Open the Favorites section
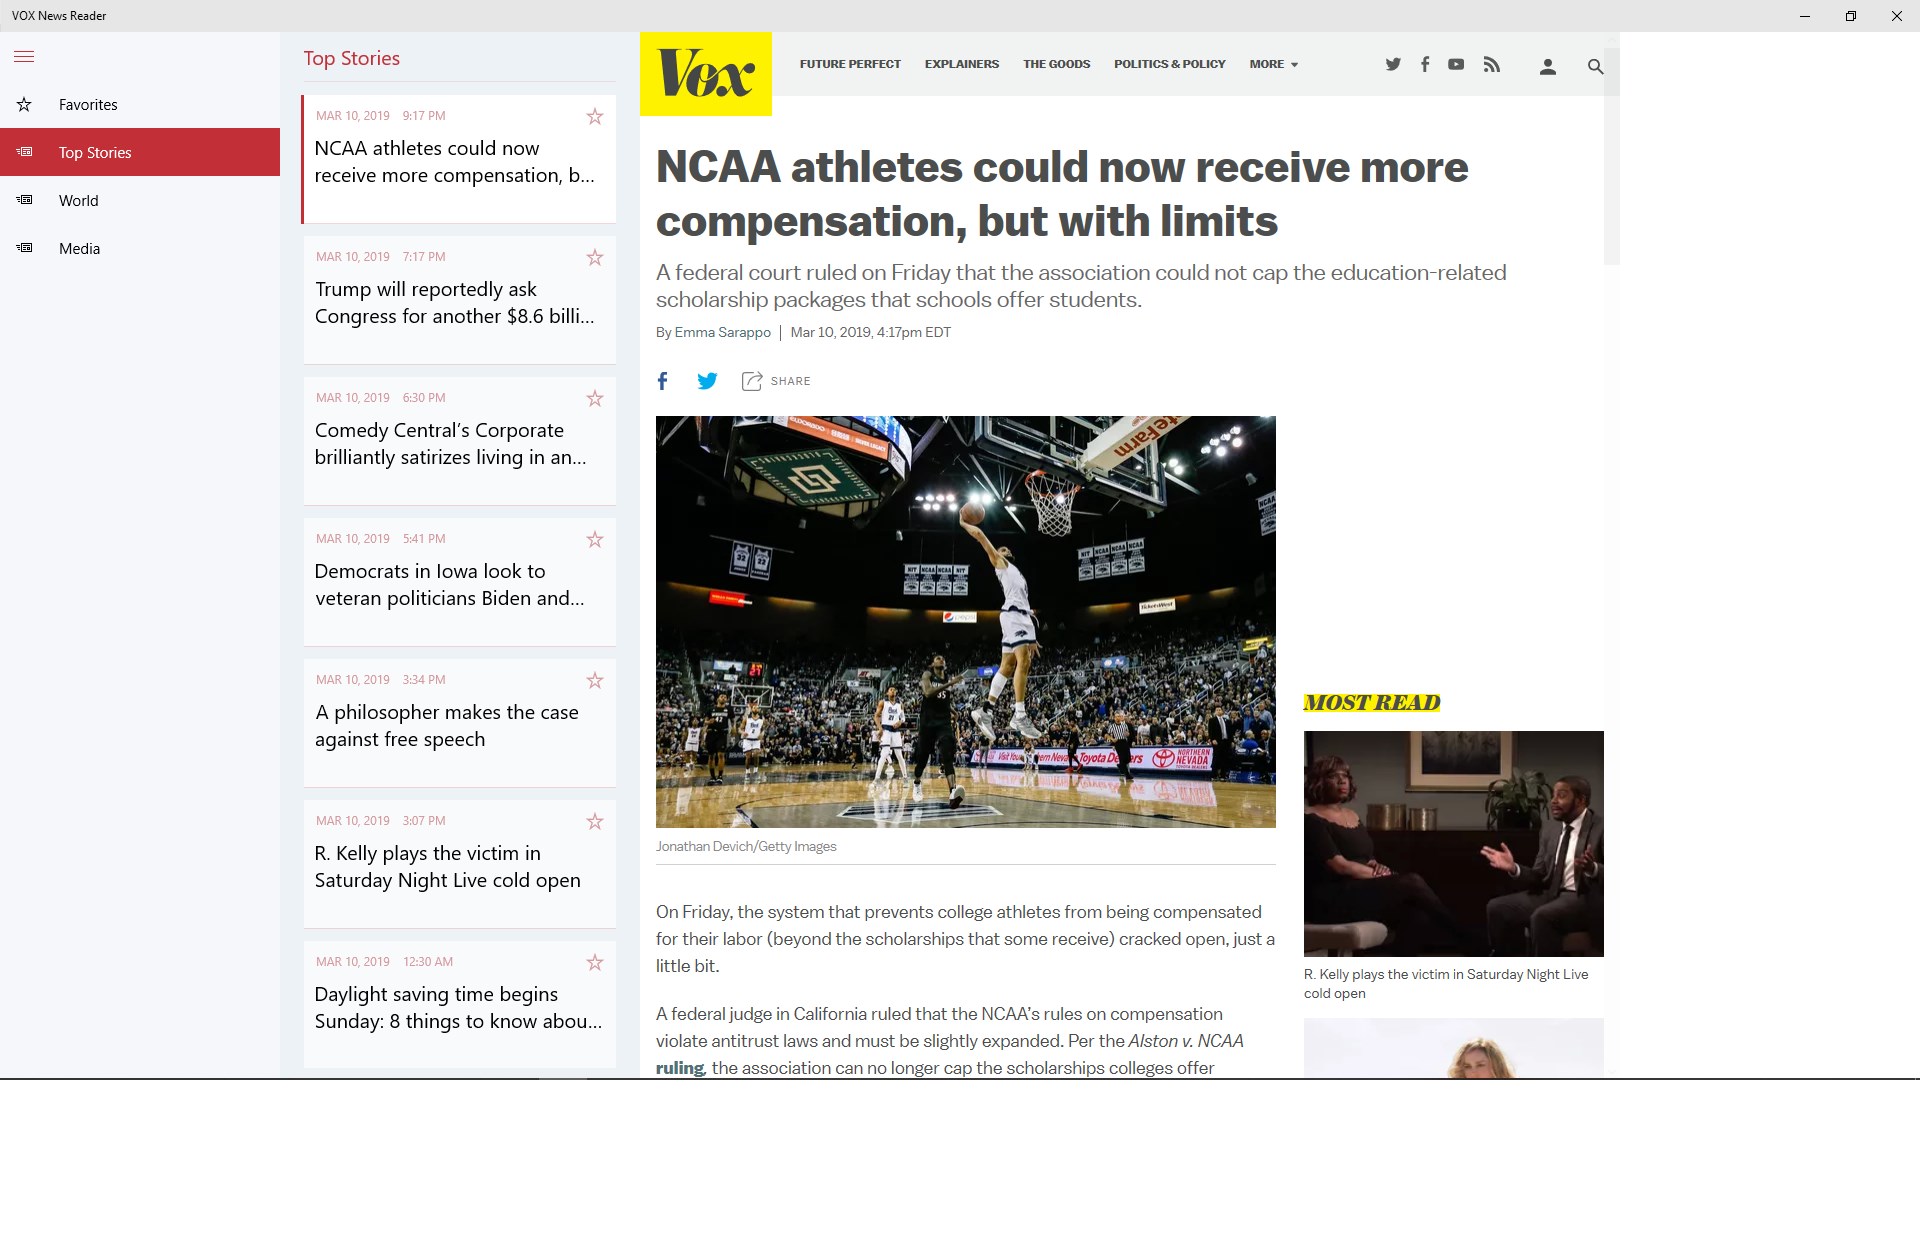The width and height of the screenshot is (1920, 1240). point(88,105)
